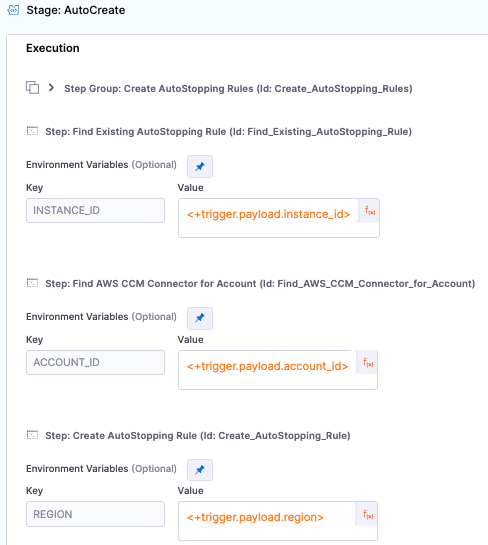The image size is (488, 545).
Task: Open expression selector for REGION value
Action: pos(367,514)
